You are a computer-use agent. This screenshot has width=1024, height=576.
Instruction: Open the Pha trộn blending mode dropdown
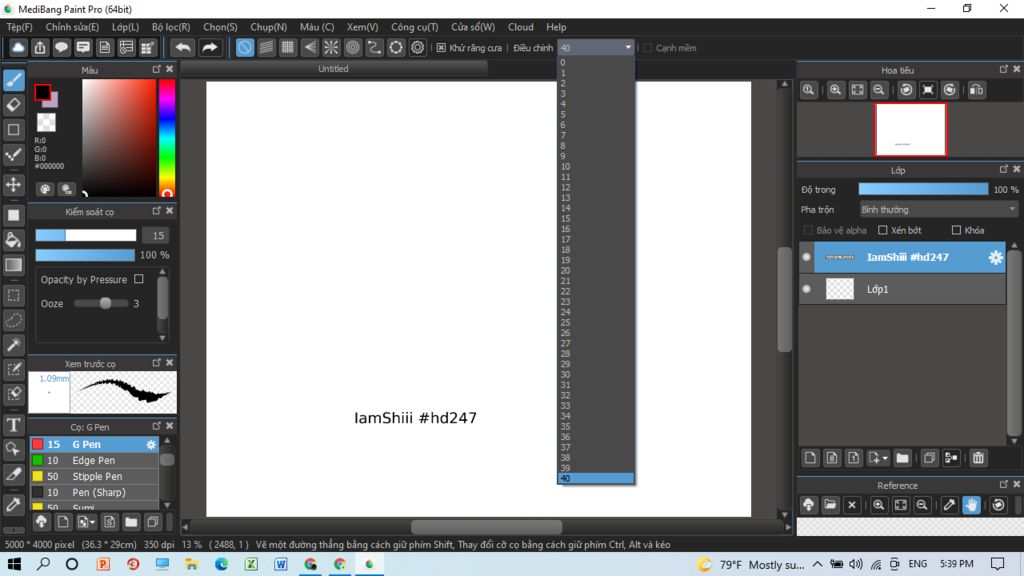(938, 210)
